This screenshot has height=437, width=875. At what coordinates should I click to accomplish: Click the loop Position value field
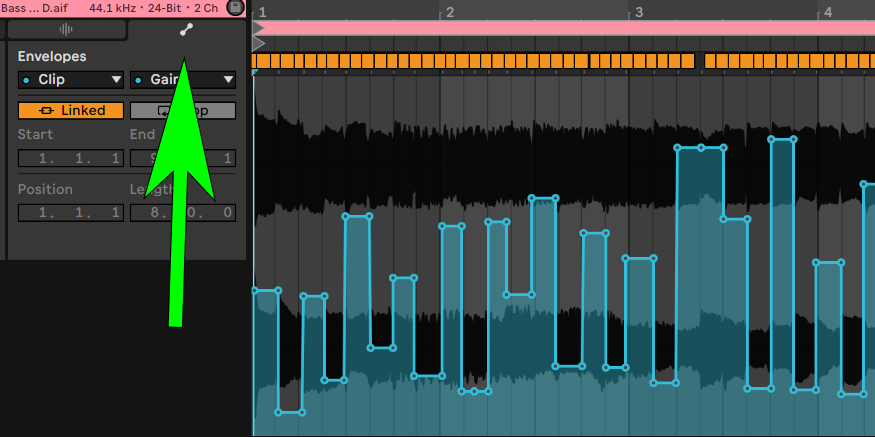click(70, 212)
